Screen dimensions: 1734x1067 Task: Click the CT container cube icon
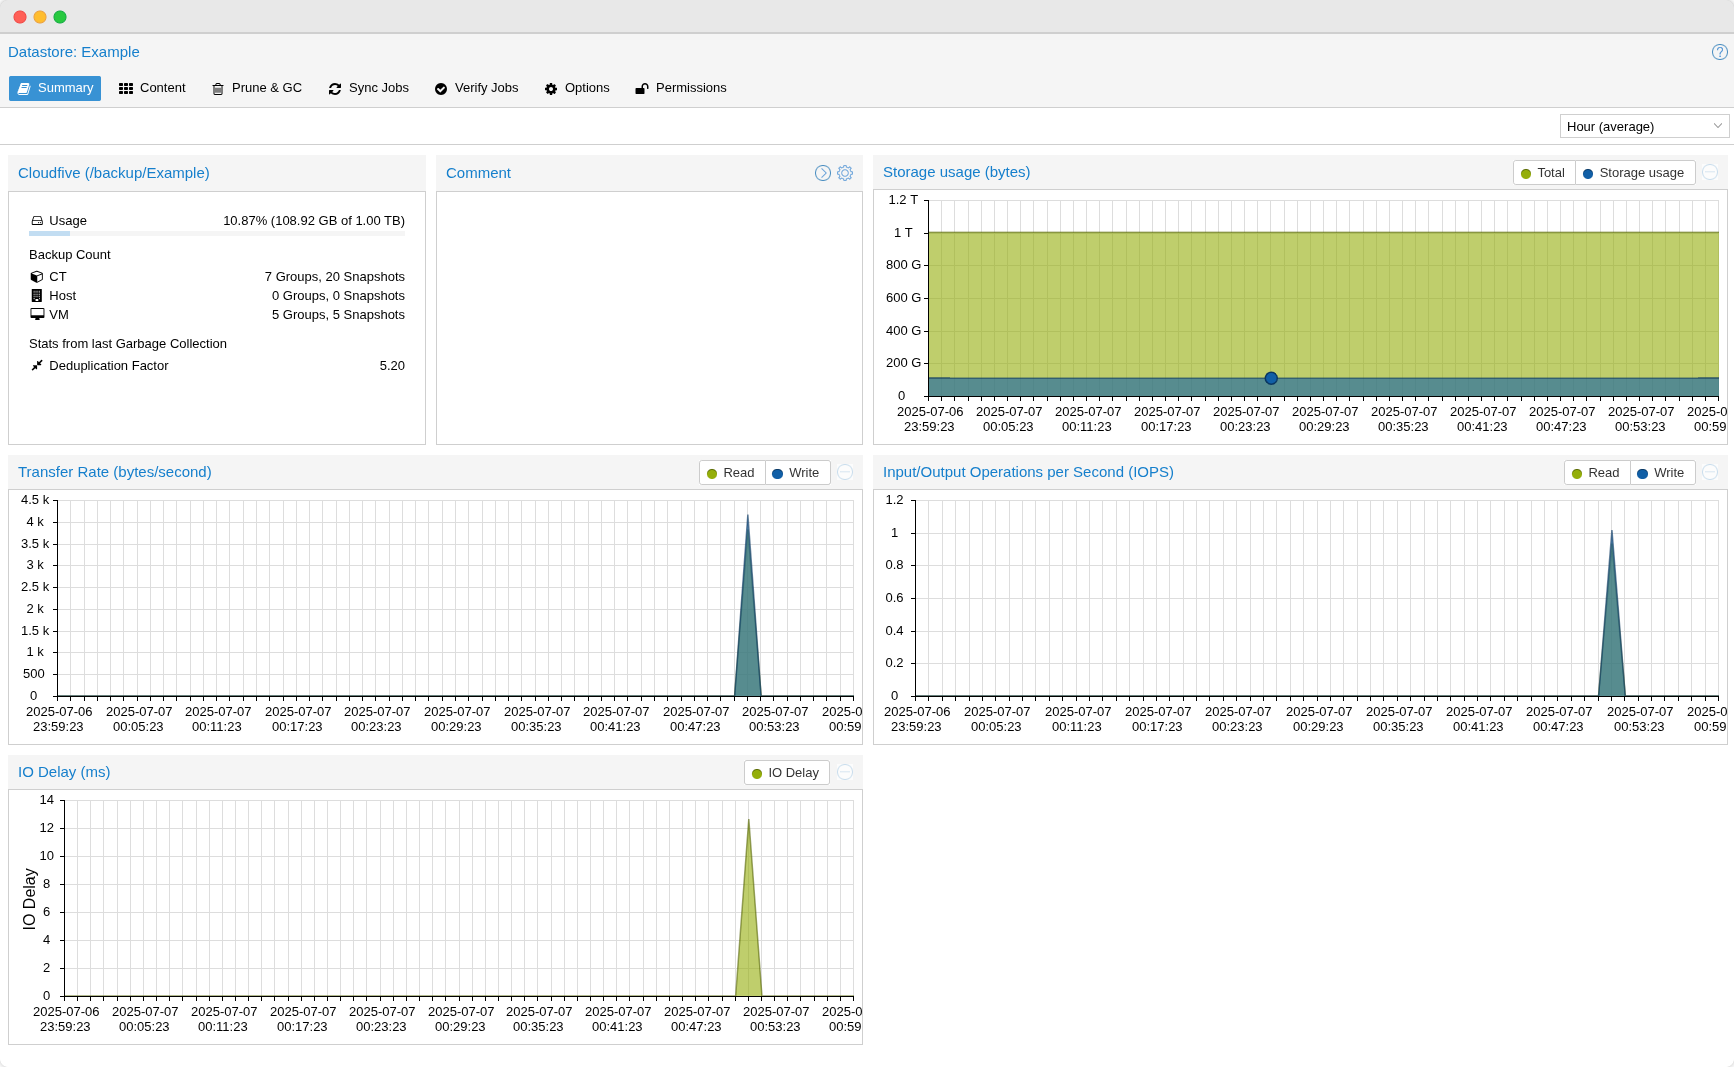(37, 277)
